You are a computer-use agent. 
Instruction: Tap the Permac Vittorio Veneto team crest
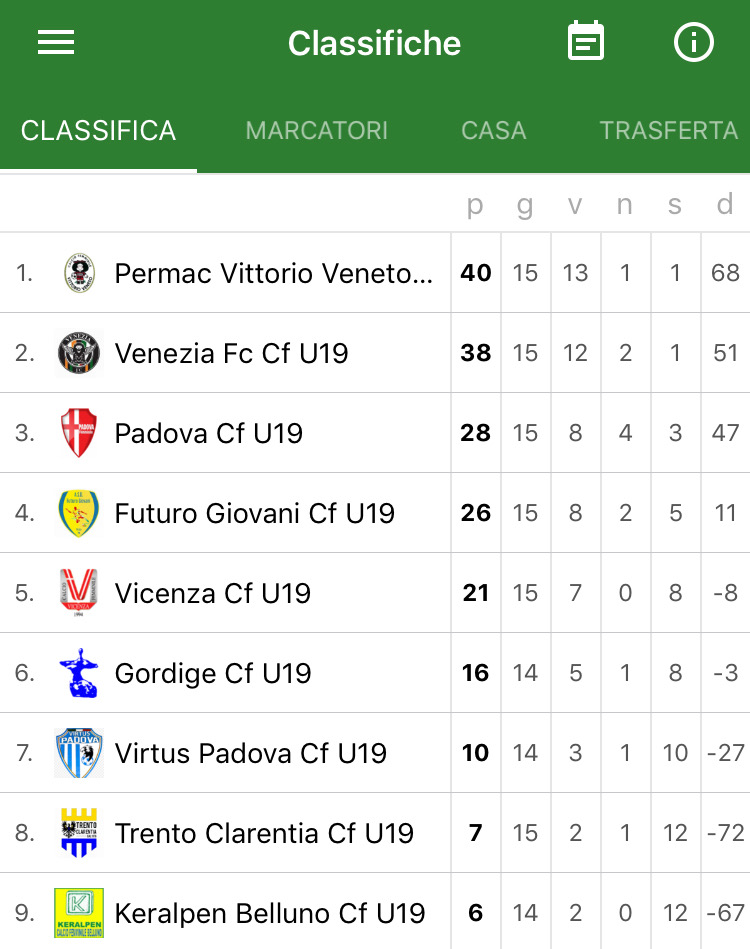[79, 273]
